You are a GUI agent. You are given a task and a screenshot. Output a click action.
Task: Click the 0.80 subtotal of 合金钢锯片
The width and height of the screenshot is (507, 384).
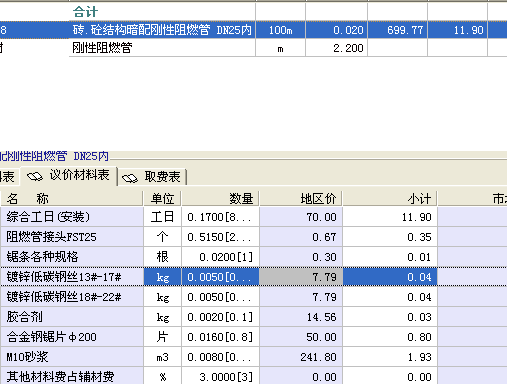click(x=390, y=337)
